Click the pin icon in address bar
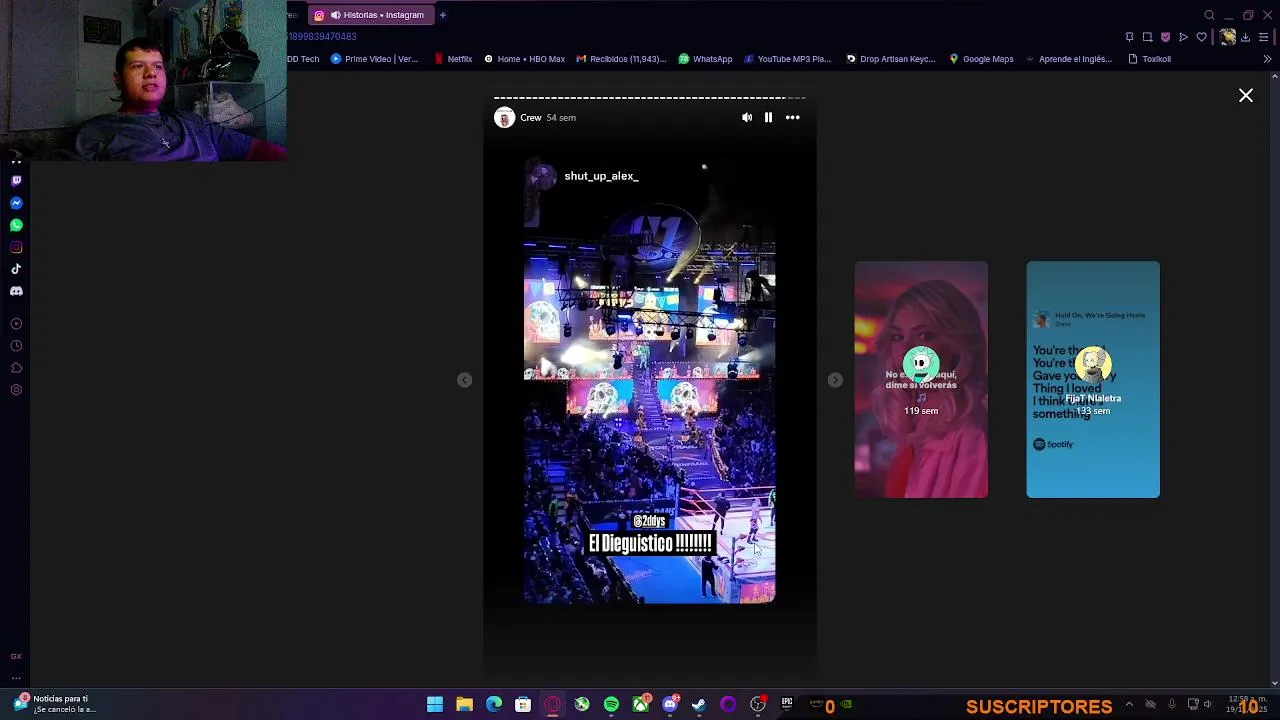This screenshot has height=720, width=1280. pos(1129,37)
